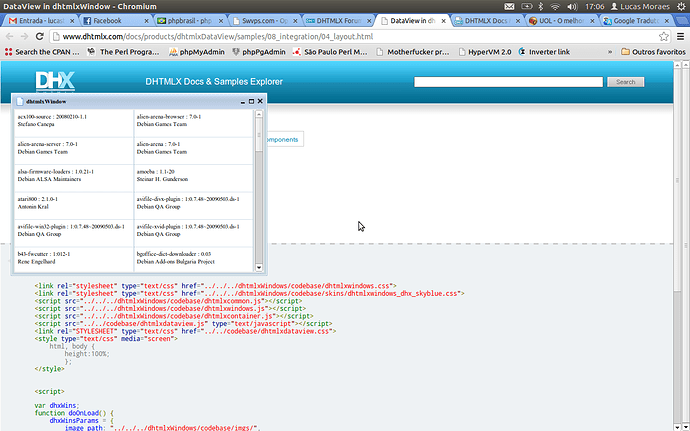
Task: Open the Bluetooth tray indicator
Action: click(541, 7)
